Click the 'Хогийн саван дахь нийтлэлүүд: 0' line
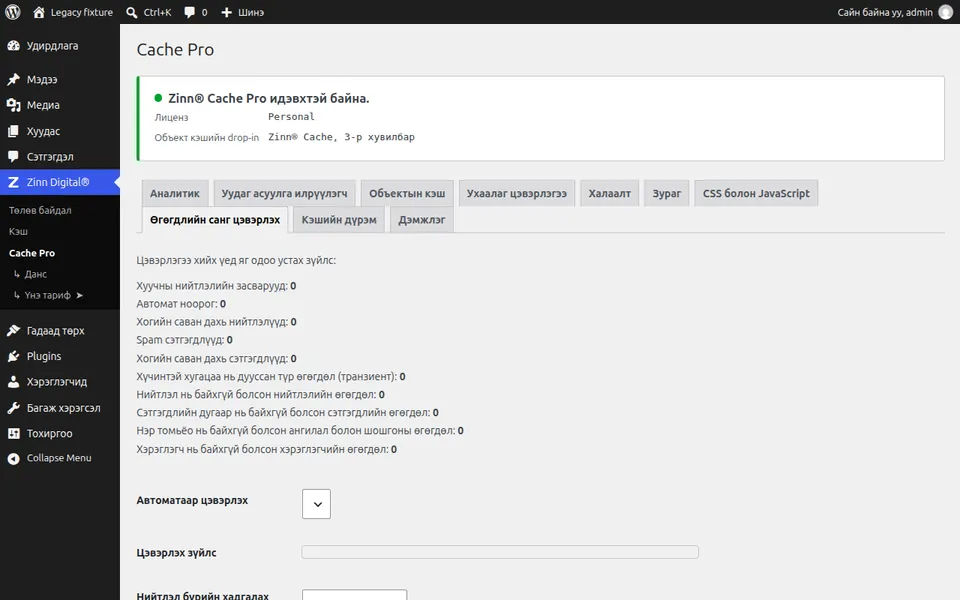 216,322
